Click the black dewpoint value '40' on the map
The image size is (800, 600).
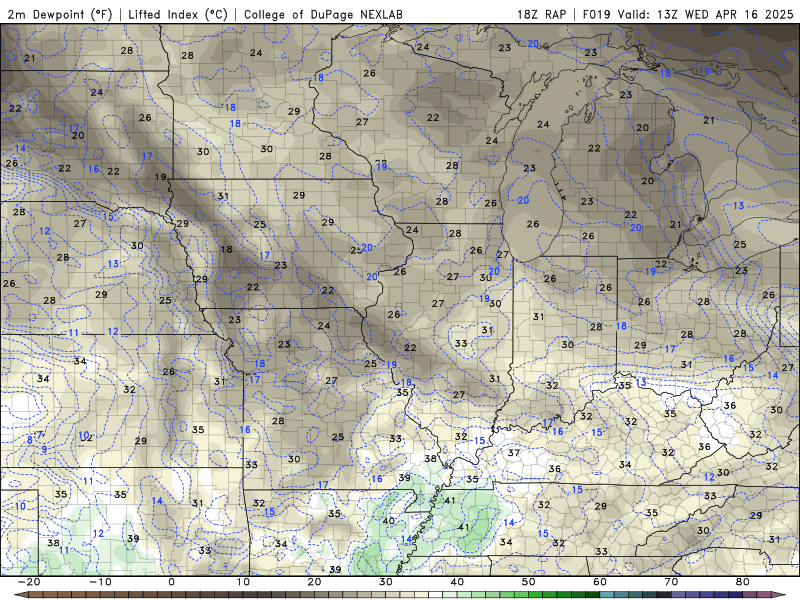389,521
